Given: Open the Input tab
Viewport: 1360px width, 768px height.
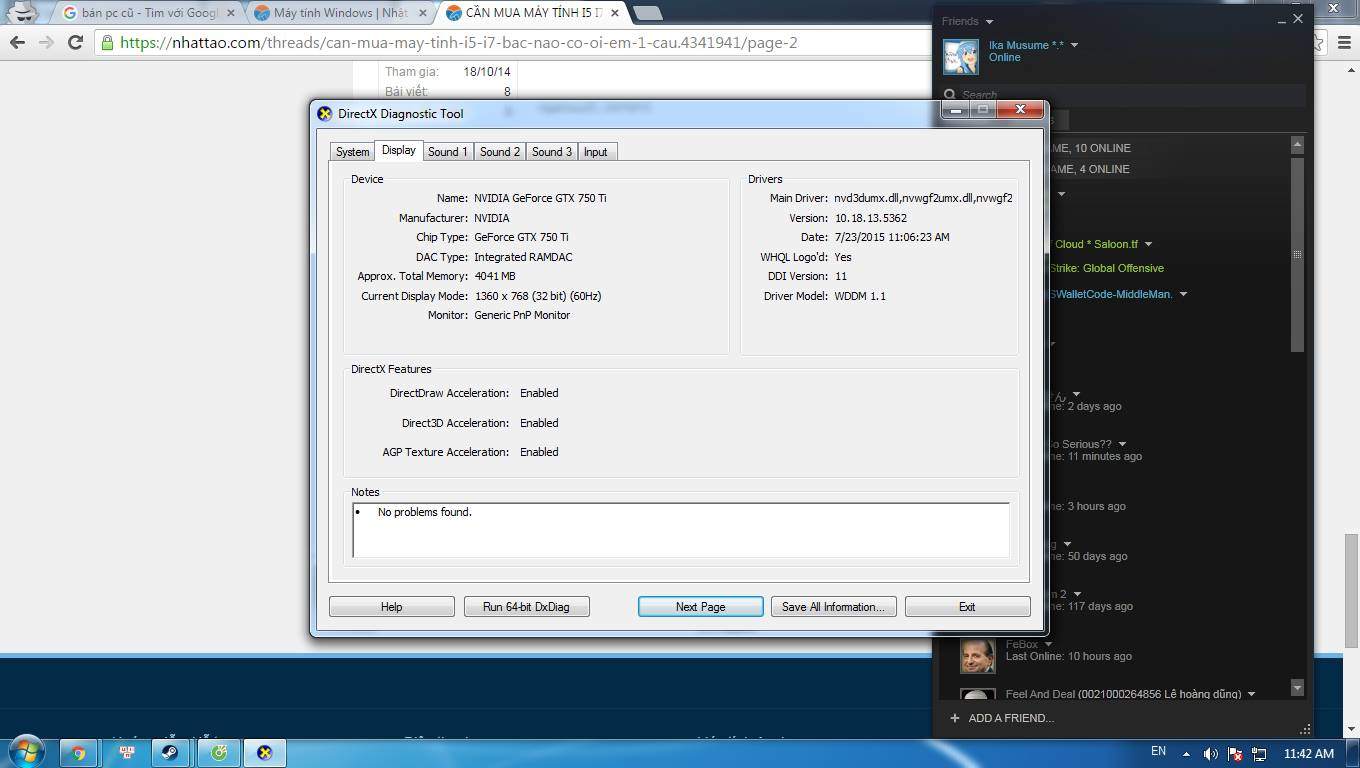Looking at the screenshot, I should 595,152.
